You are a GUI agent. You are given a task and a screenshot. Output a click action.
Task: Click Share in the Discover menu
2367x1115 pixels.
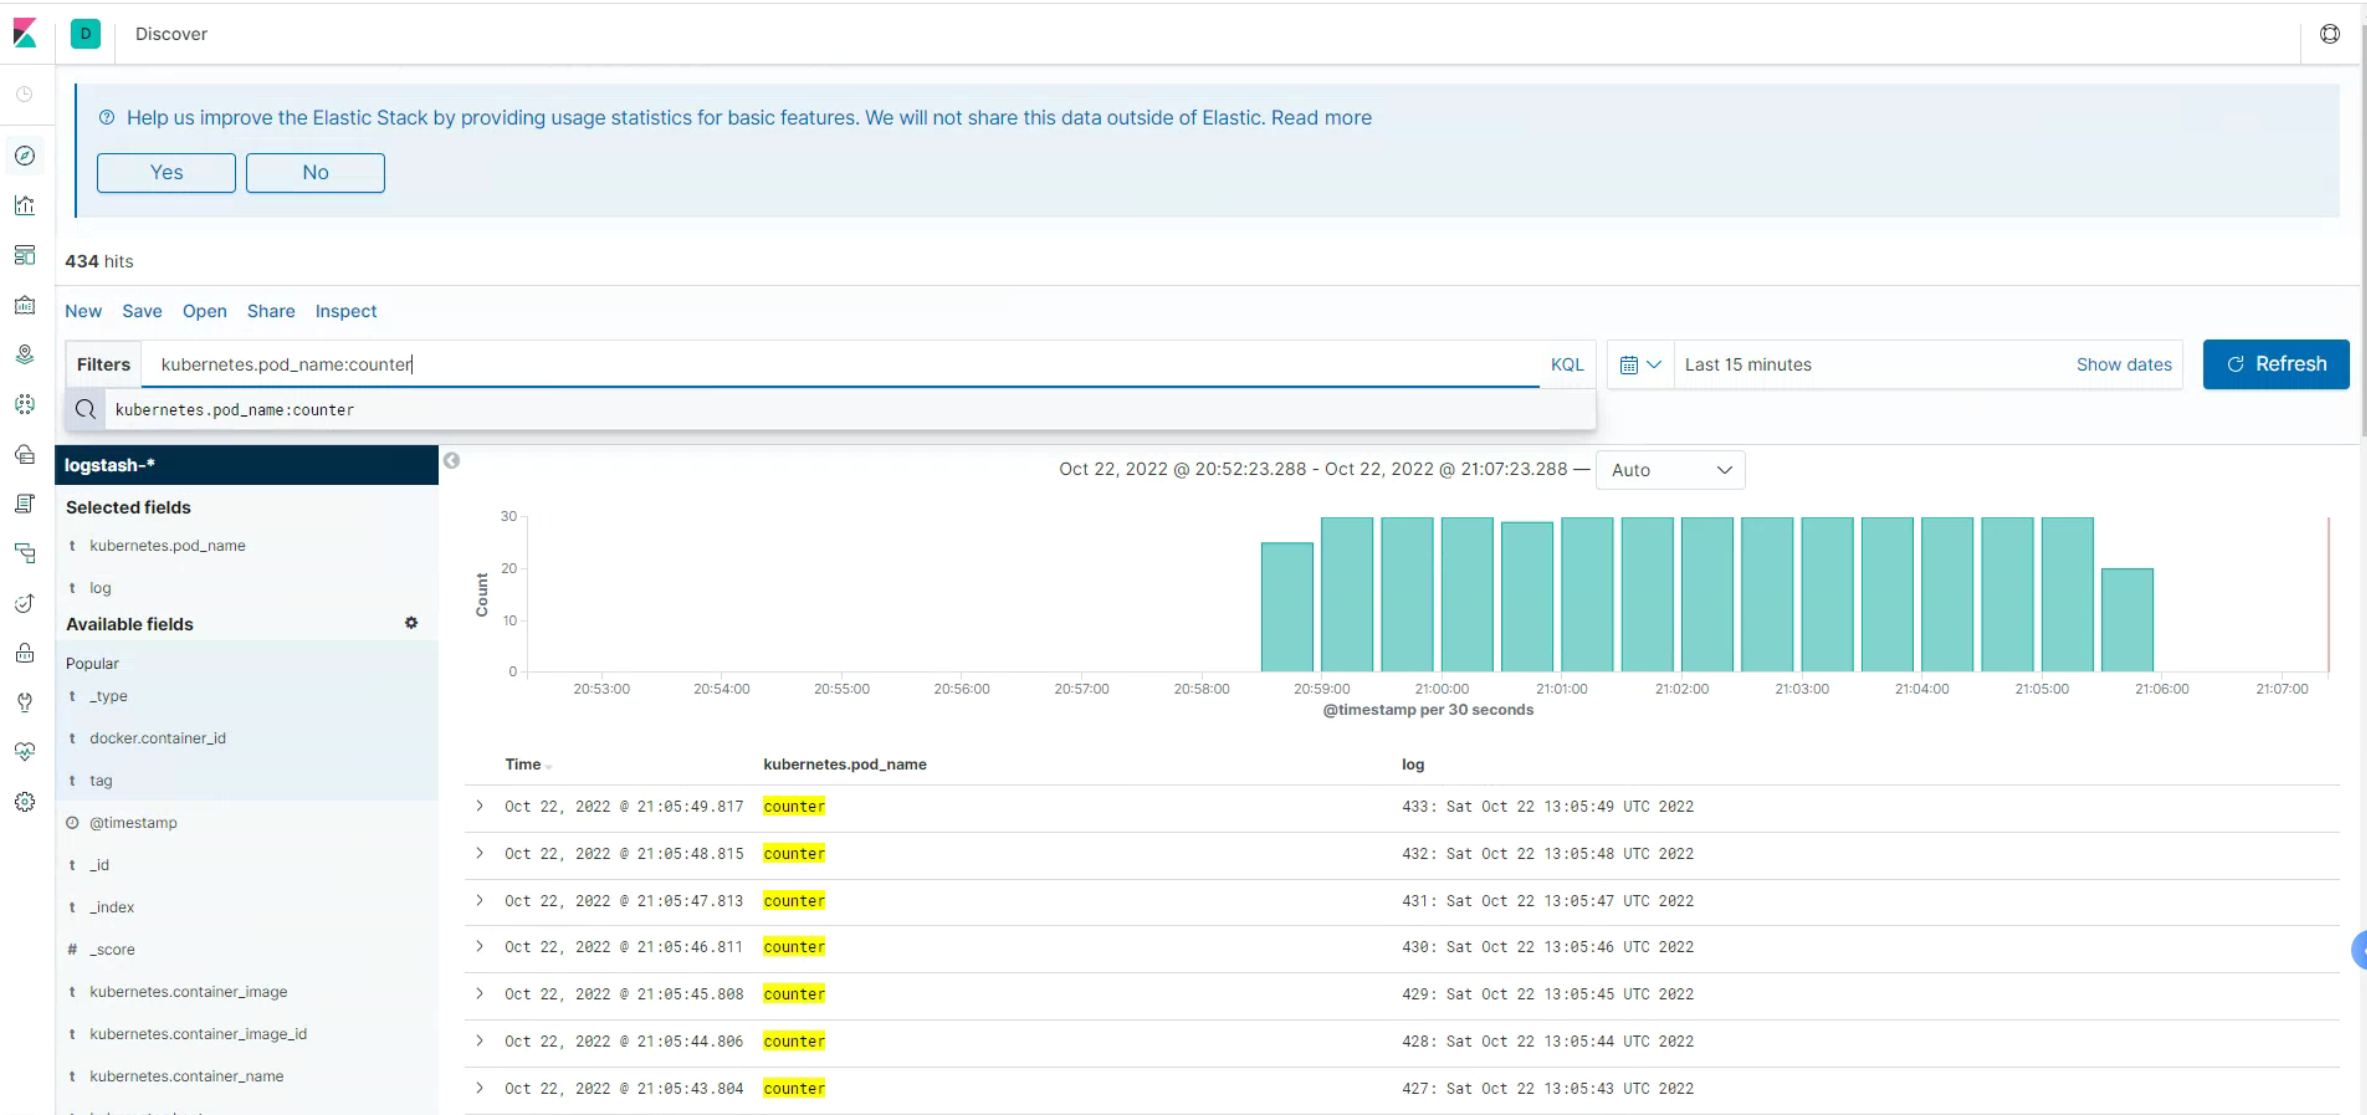click(271, 311)
